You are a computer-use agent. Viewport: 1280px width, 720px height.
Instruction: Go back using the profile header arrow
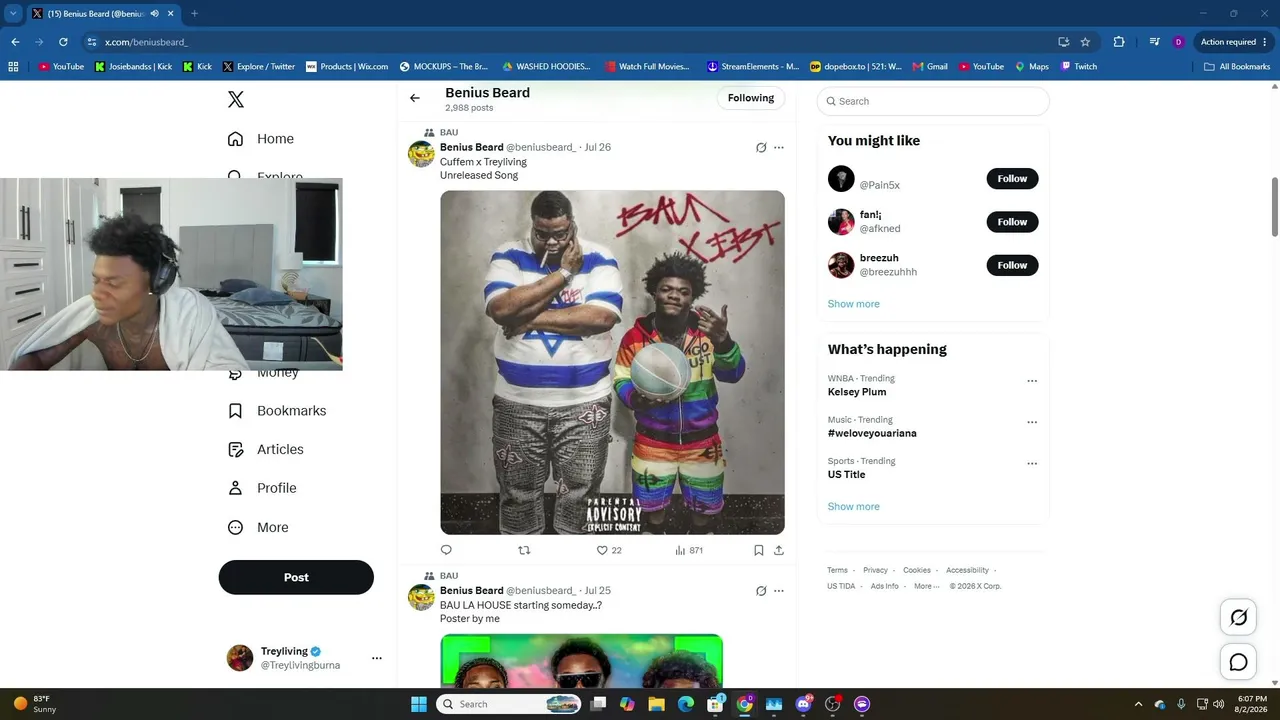pos(415,98)
